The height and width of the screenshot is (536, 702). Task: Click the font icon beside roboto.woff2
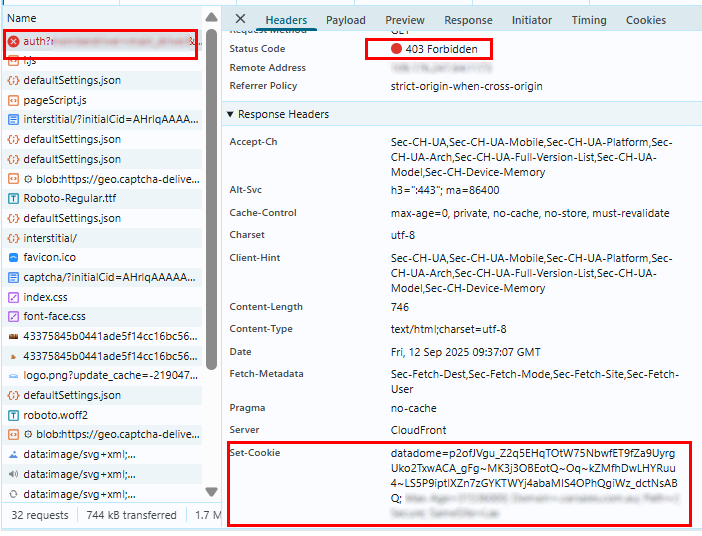pos(14,415)
